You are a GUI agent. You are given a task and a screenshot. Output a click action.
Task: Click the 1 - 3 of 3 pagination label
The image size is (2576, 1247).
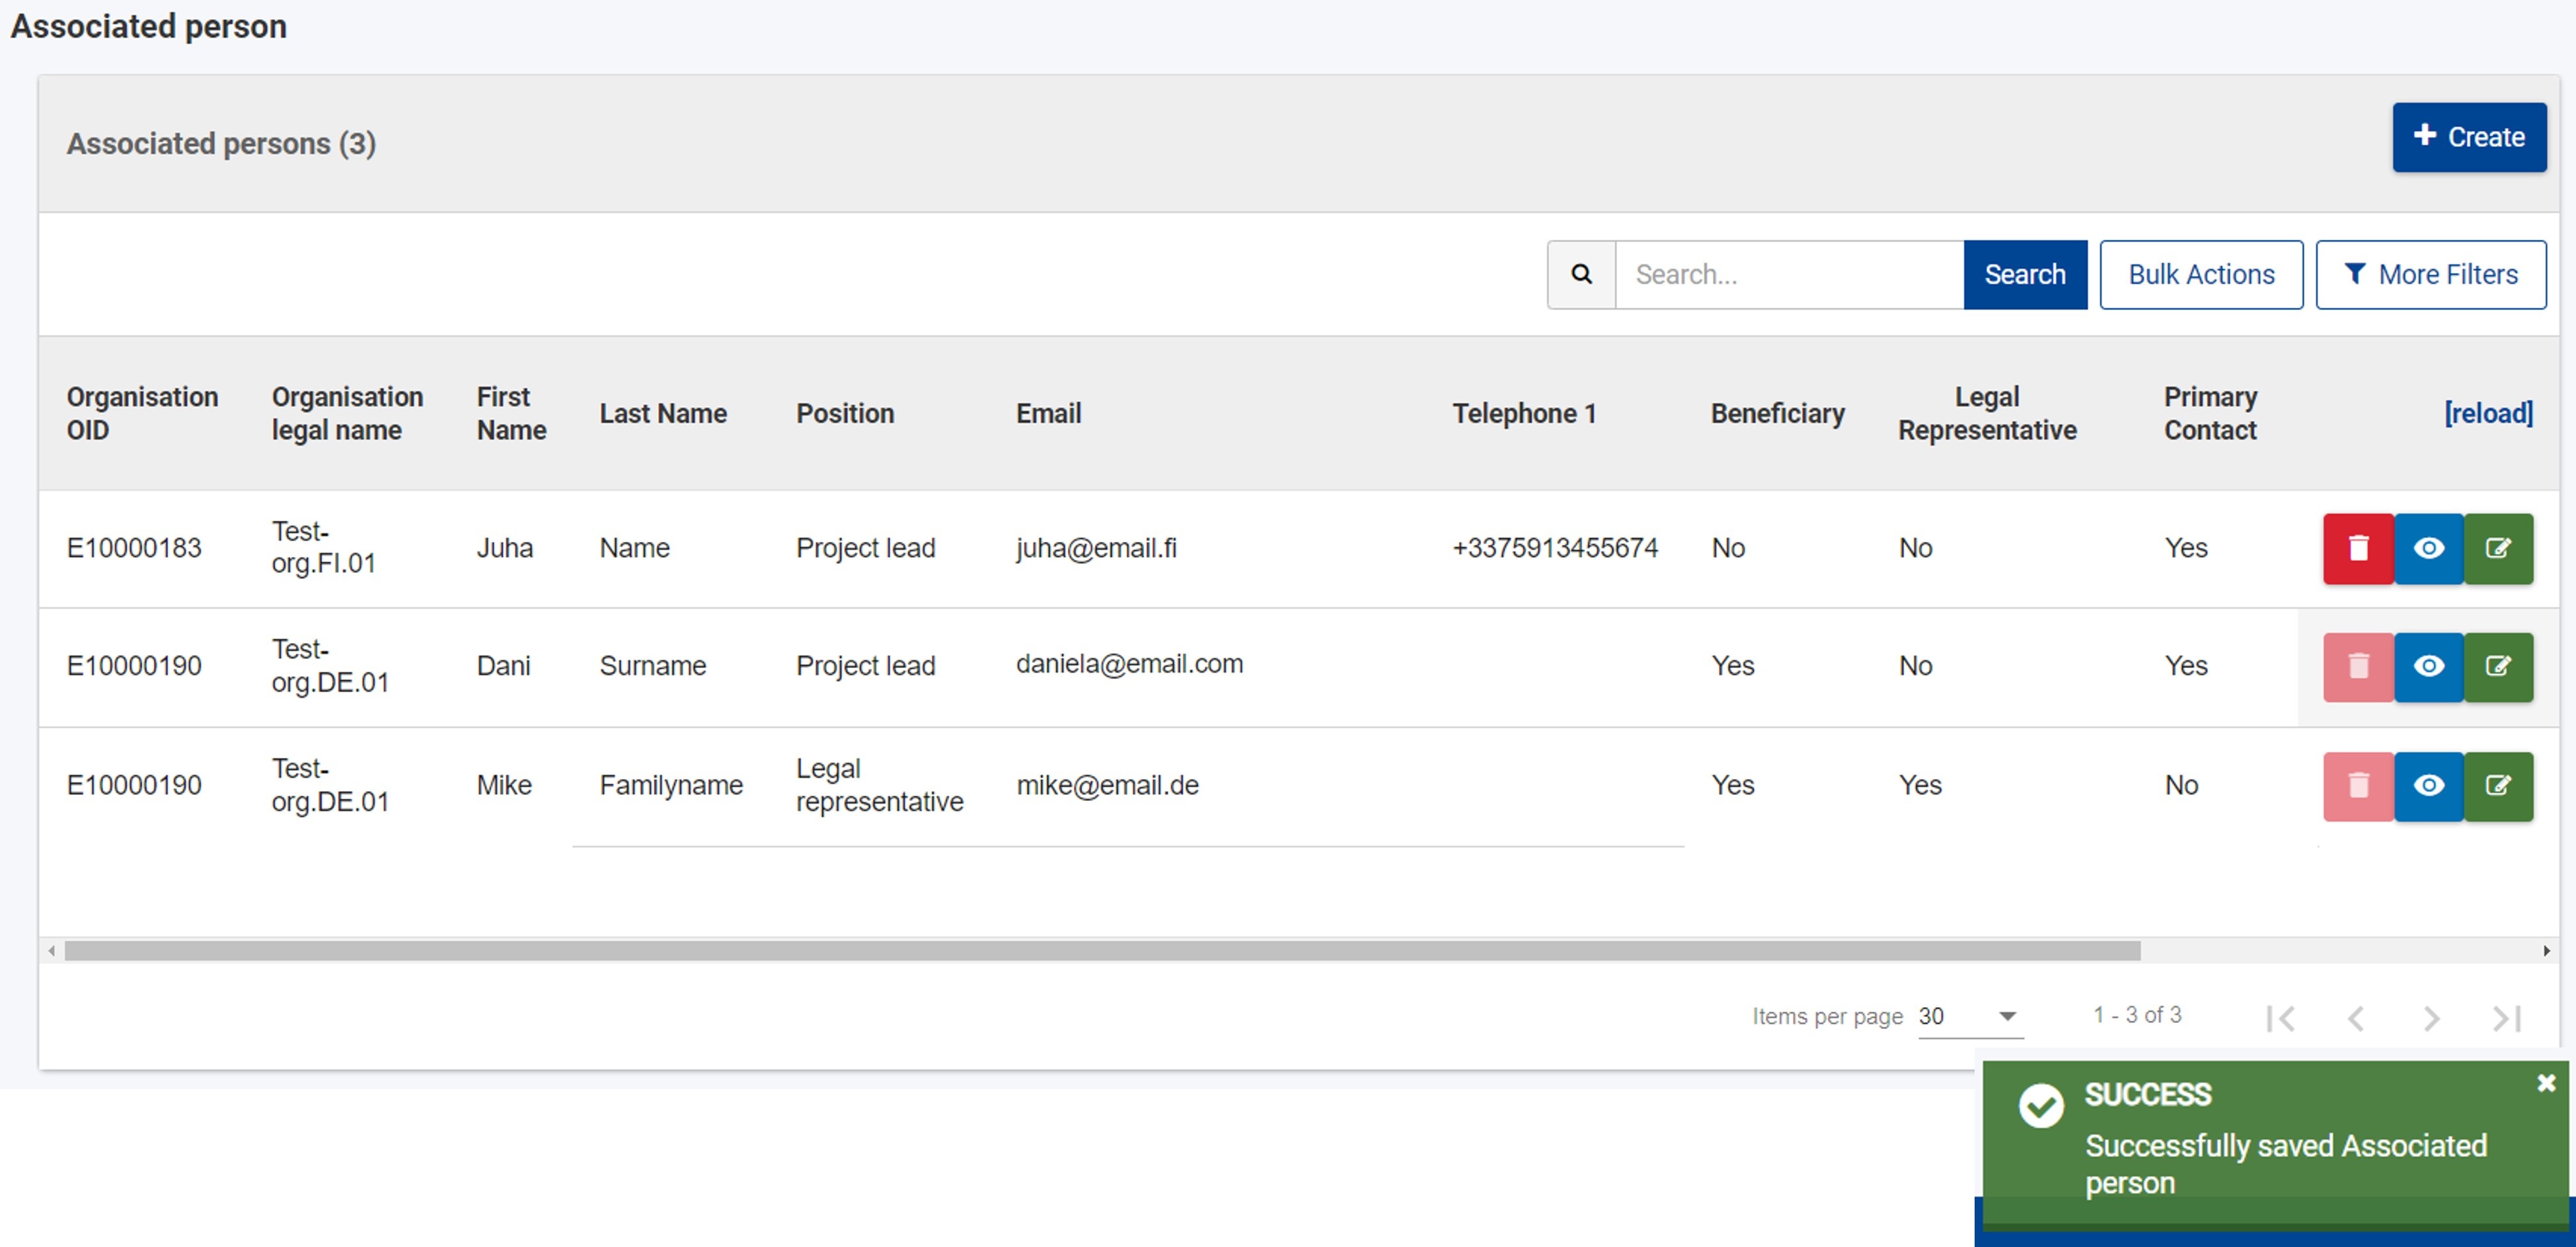pyautogui.click(x=2137, y=1015)
